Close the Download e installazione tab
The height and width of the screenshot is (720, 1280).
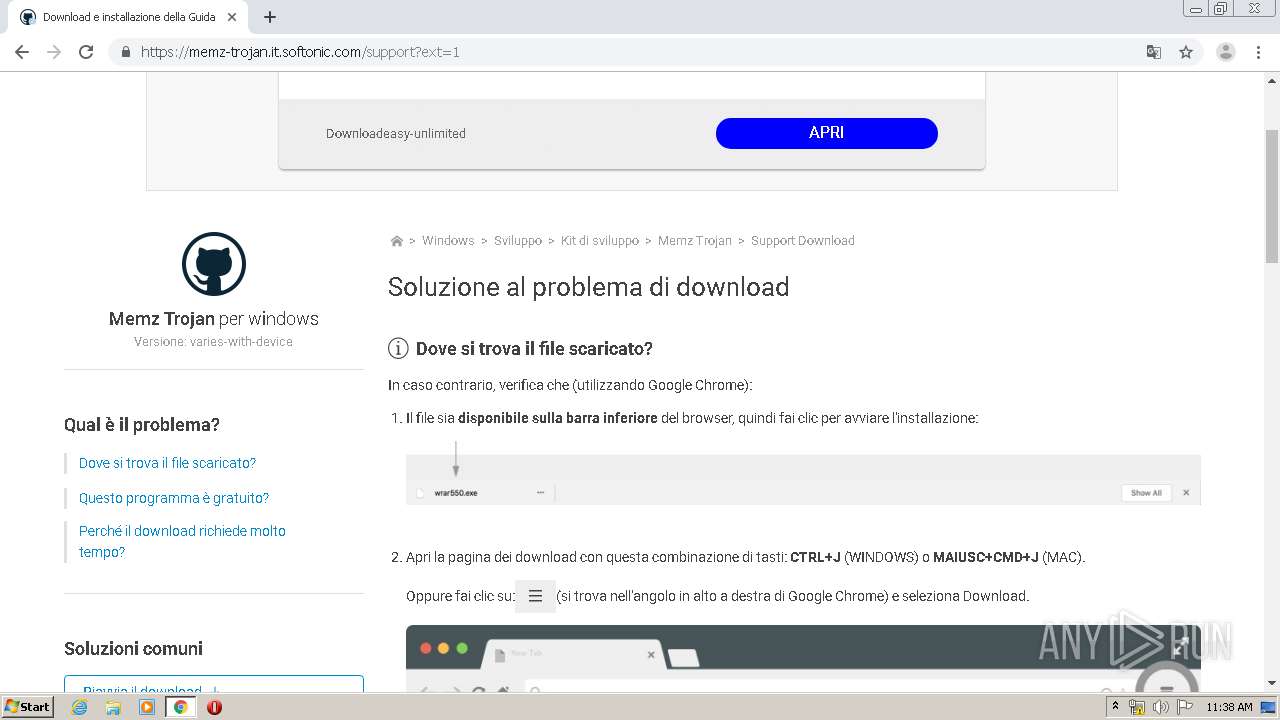click(232, 17)
